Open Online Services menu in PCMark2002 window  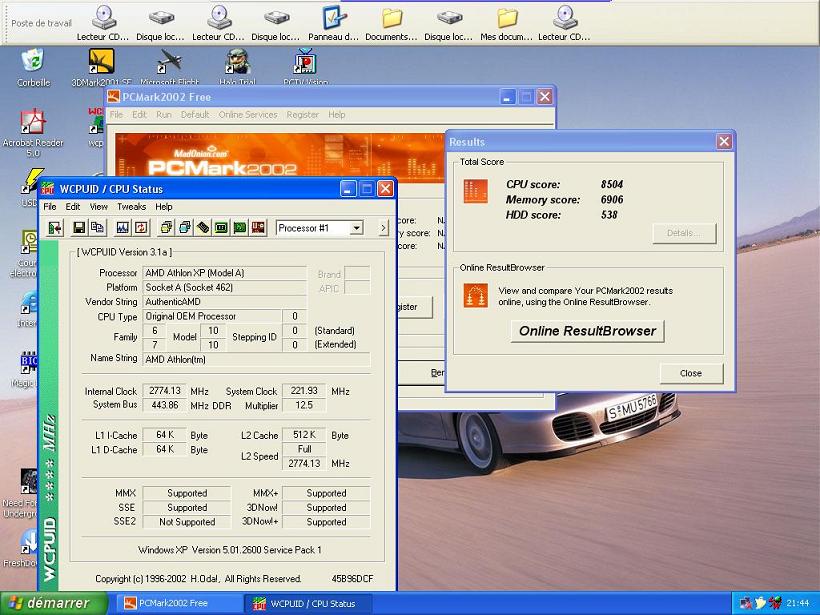(x=248, y=115)
